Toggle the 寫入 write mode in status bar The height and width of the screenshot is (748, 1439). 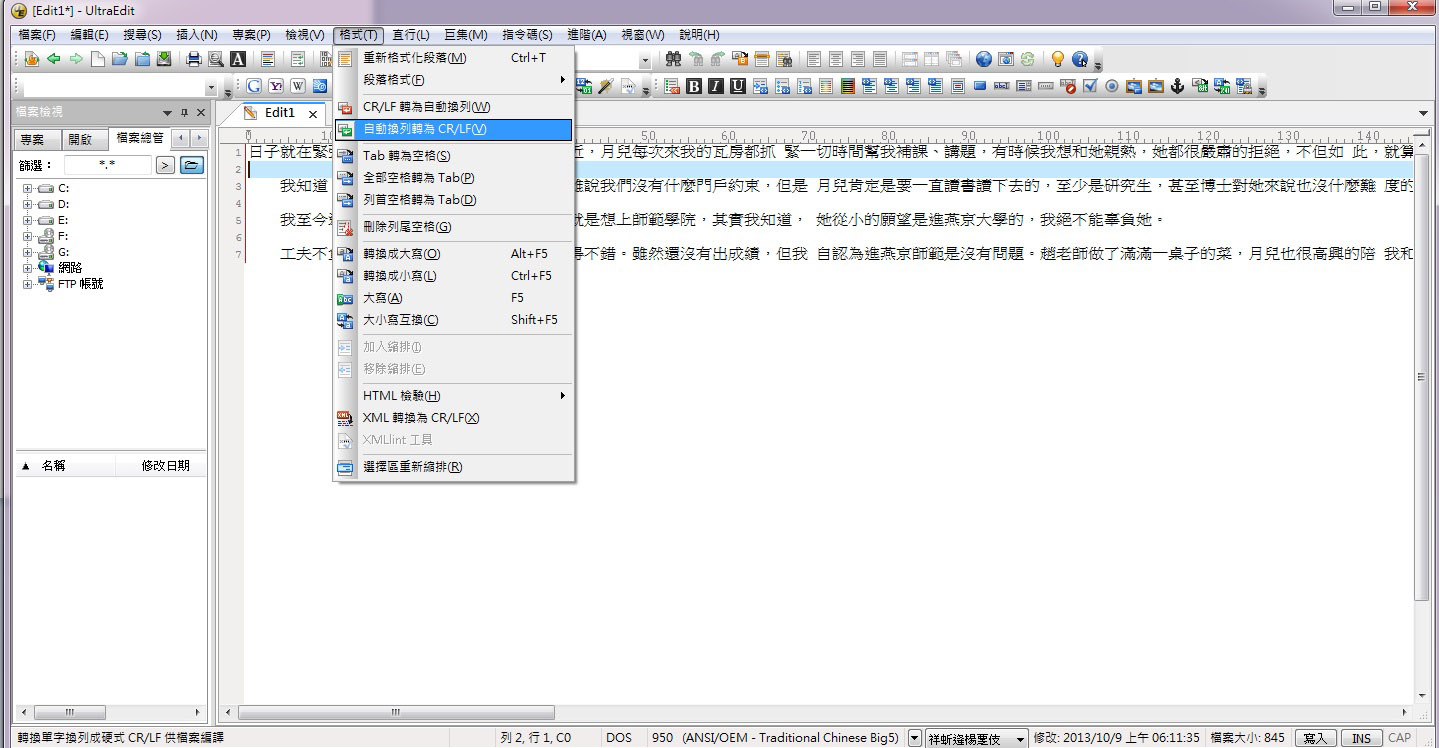pyautogui.click(x=1315, y=738)
